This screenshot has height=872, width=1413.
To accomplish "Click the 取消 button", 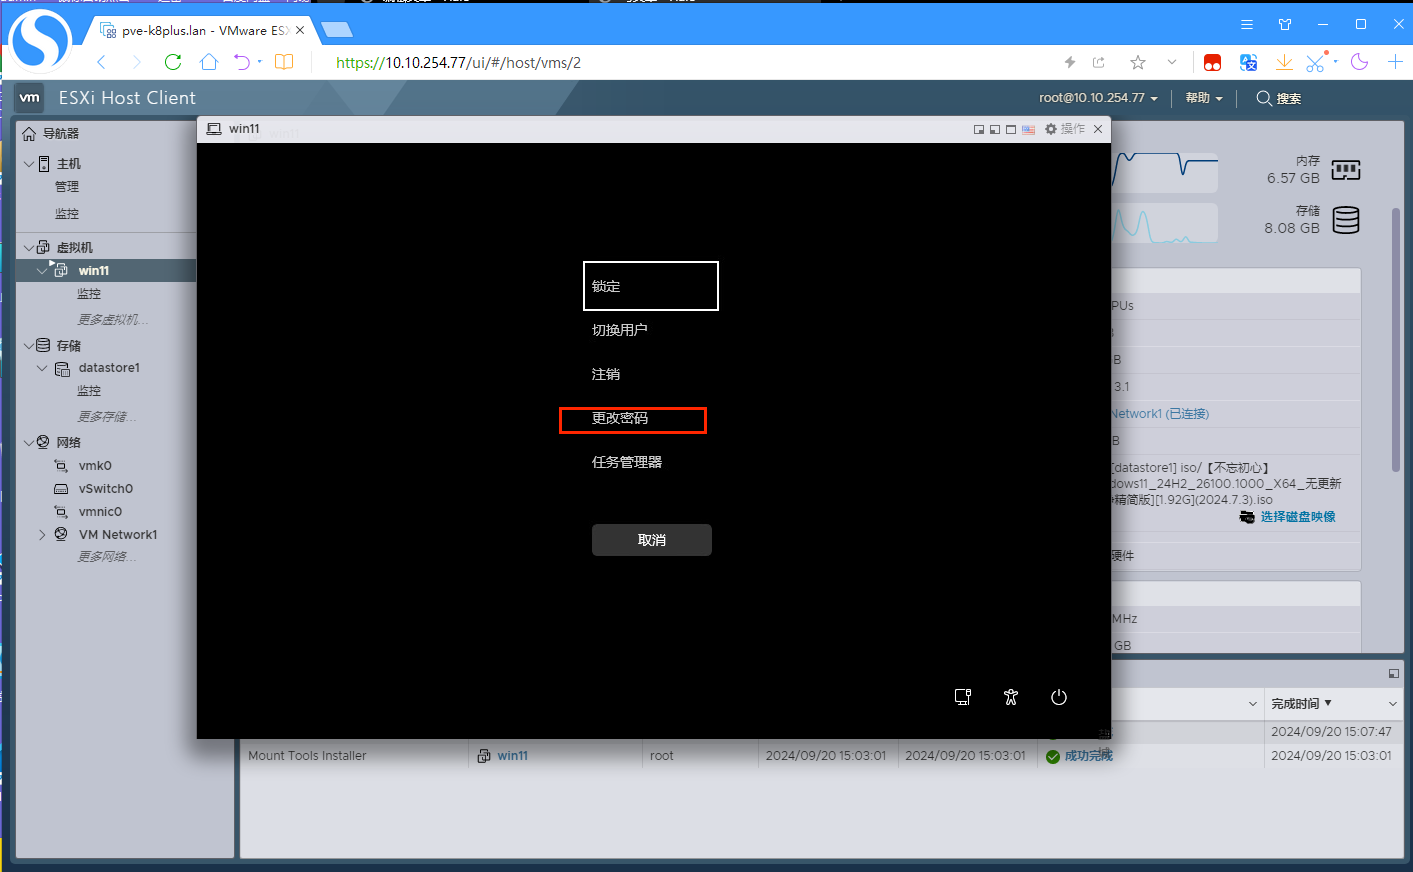I will [x=652, y=540].
